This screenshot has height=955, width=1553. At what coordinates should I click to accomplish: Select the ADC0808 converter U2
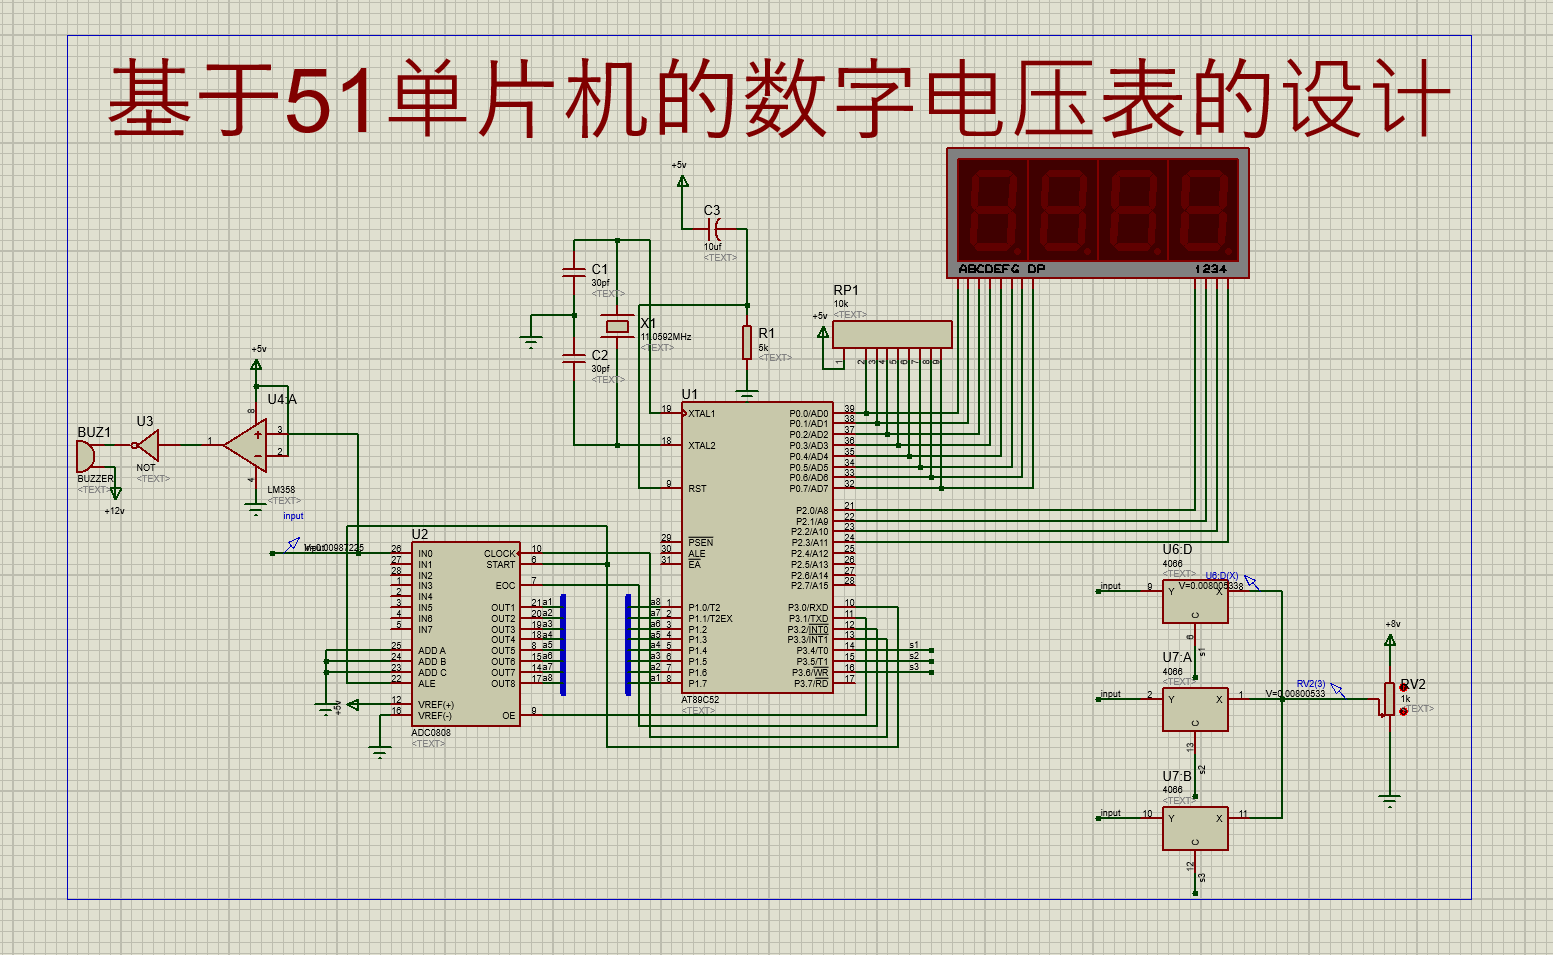point(465,630)
